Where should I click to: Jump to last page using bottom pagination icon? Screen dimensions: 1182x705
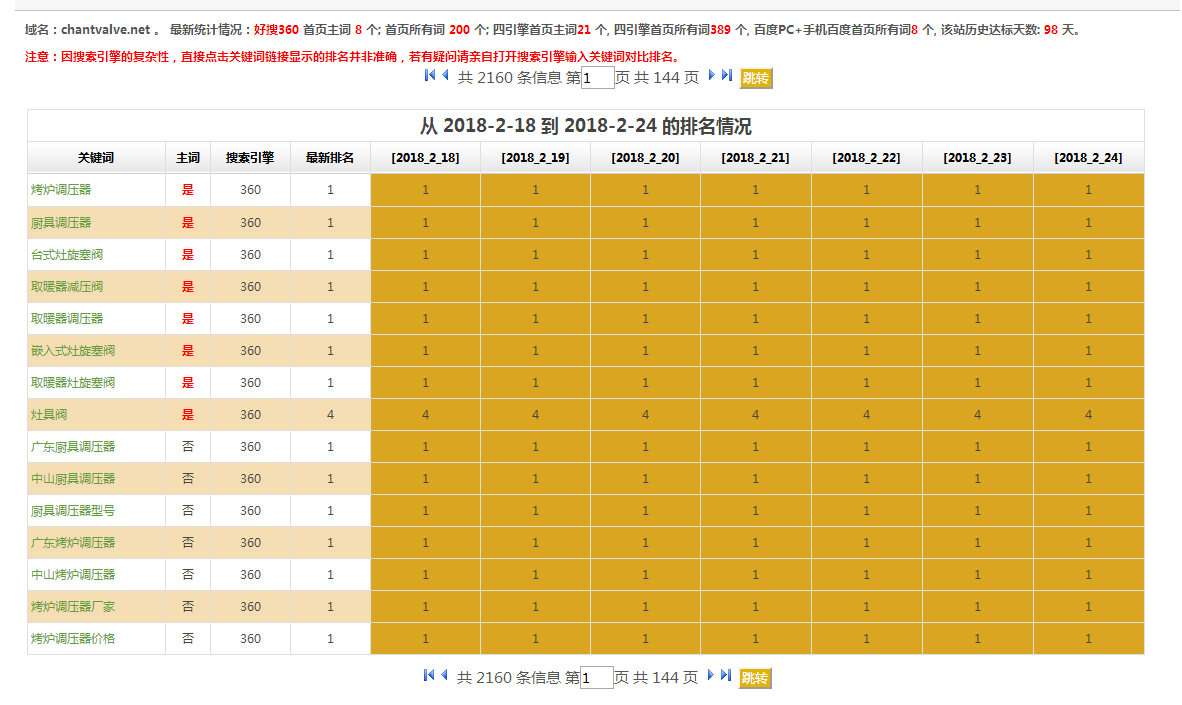(x=726, y=676)
